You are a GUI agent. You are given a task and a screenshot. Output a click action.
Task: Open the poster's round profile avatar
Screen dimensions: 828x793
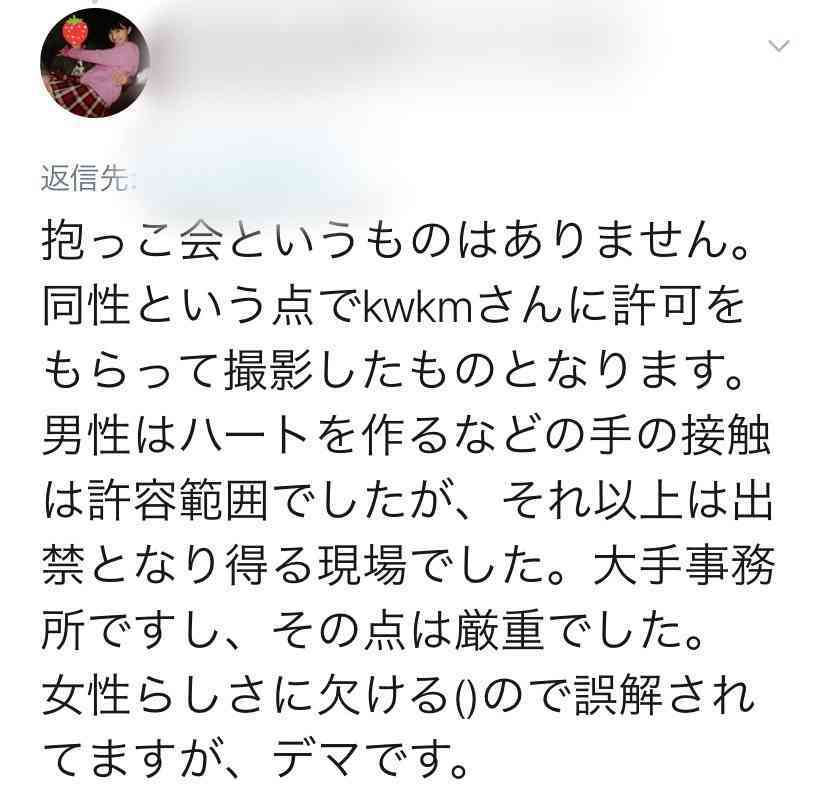[95, 63]
